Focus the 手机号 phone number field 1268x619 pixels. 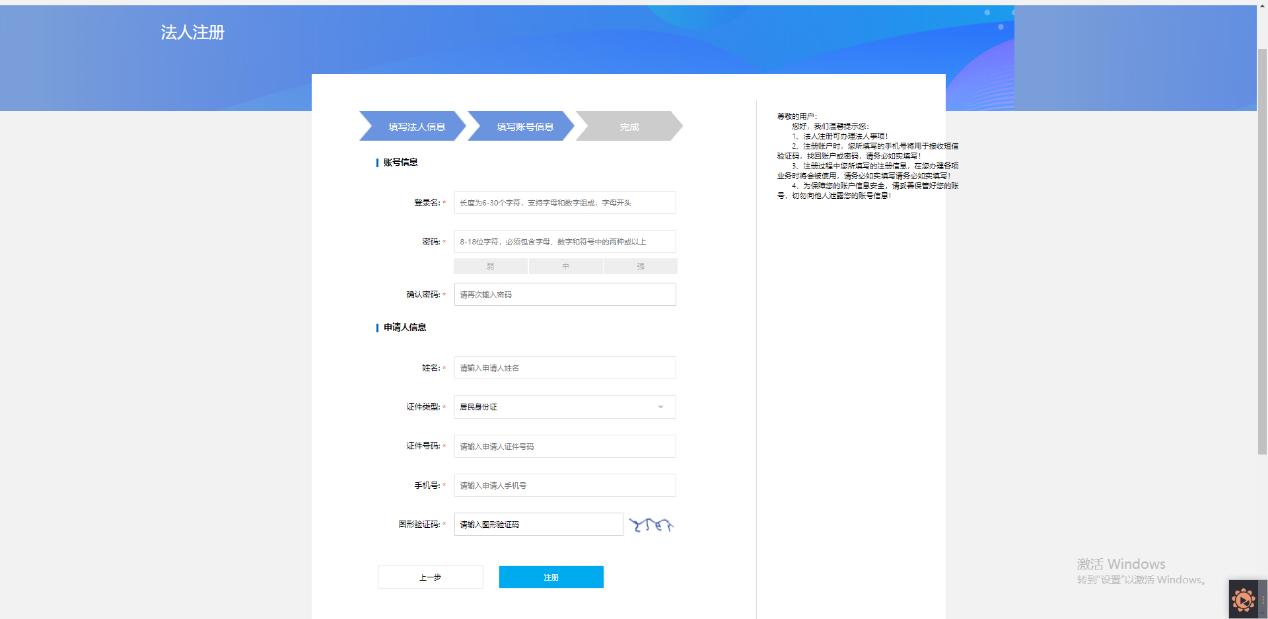click(564, 485)
